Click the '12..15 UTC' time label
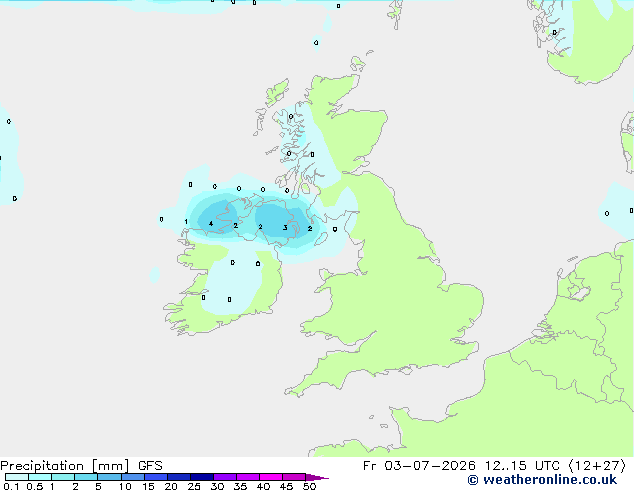This screenshot has width=634, height=490. pyautogui.click(x=522, y=466)
